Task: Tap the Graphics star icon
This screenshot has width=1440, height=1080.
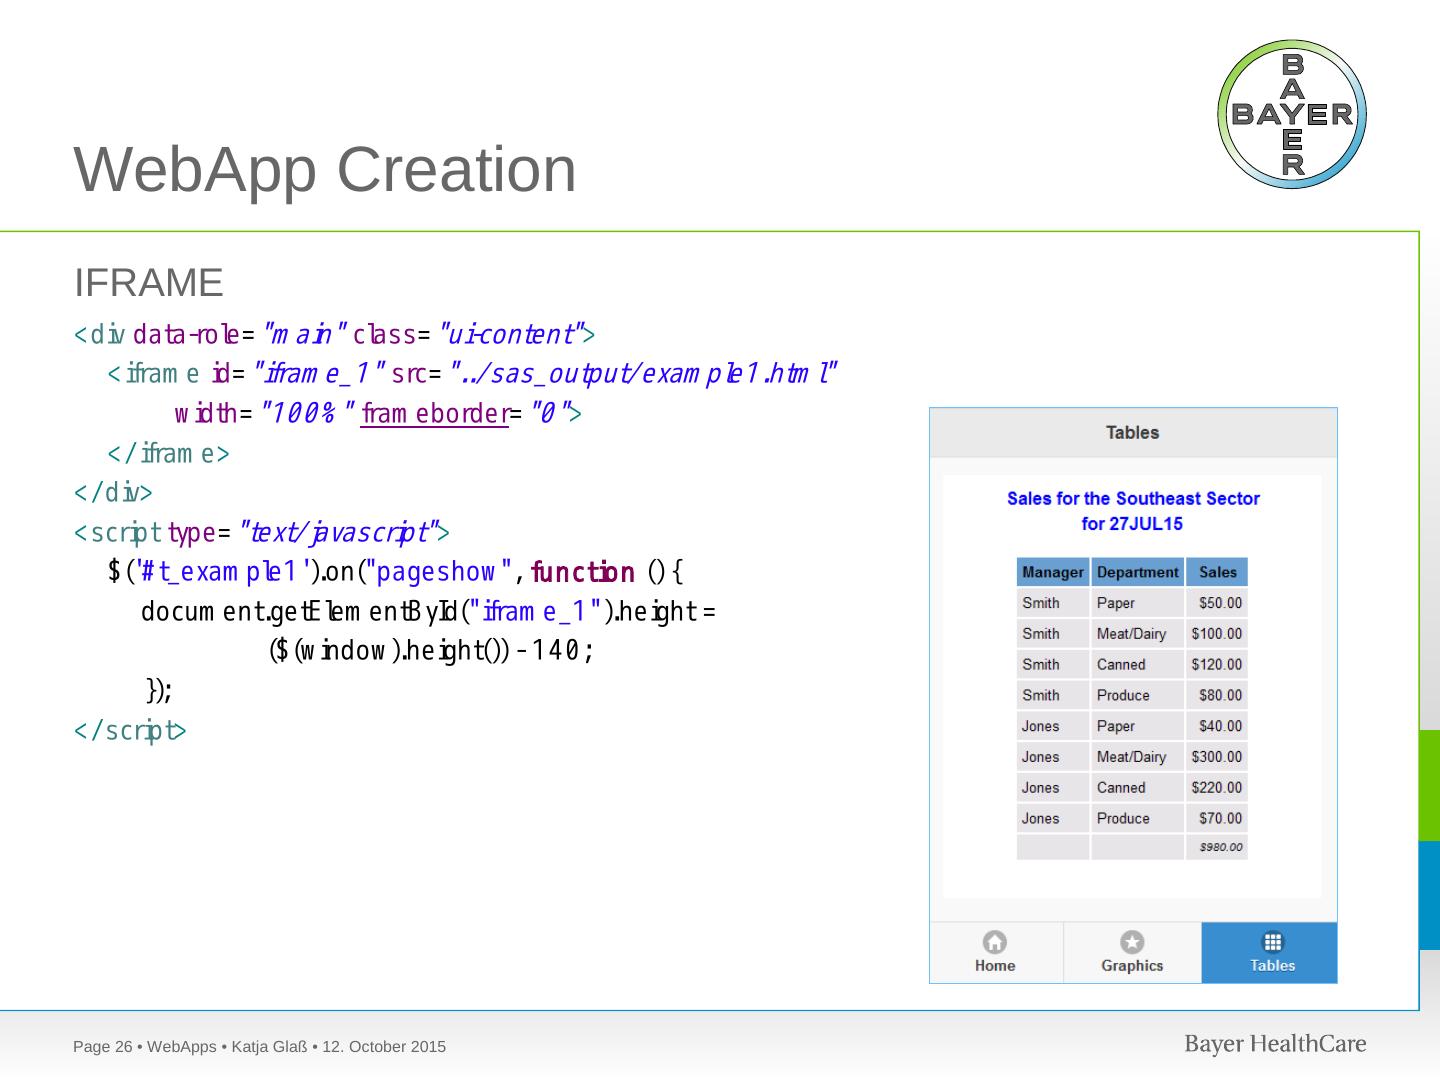Action: tap(1132, 942)
